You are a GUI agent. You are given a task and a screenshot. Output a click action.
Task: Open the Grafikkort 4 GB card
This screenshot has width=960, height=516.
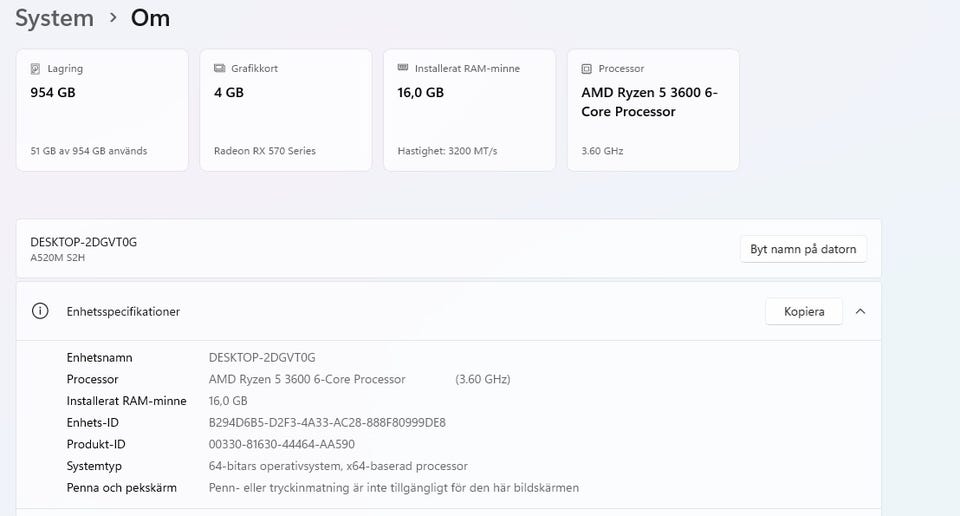coord(285,110)
